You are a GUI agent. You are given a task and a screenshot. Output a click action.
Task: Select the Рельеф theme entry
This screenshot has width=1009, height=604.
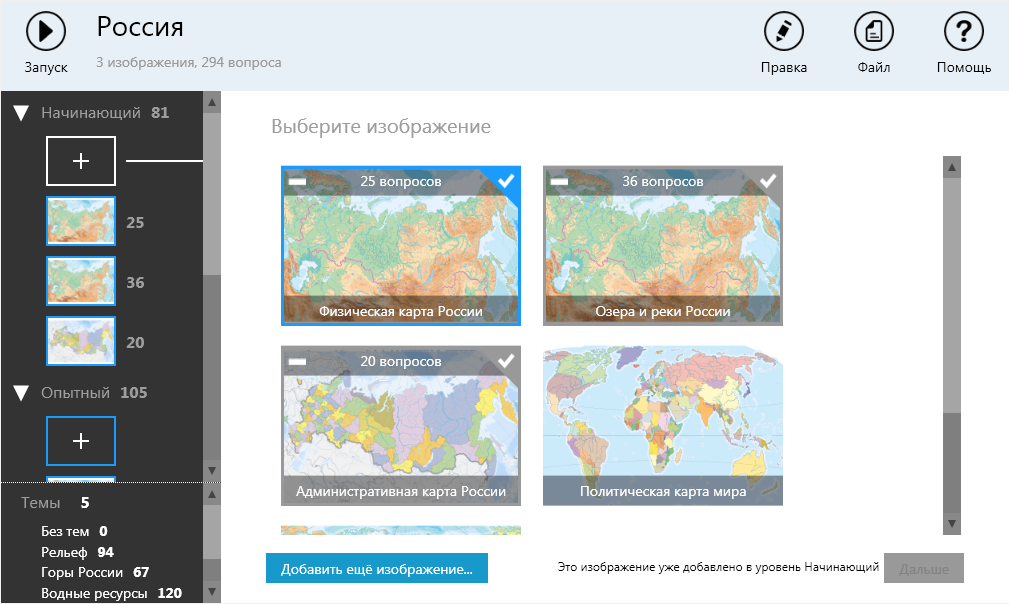click(64, 552)
